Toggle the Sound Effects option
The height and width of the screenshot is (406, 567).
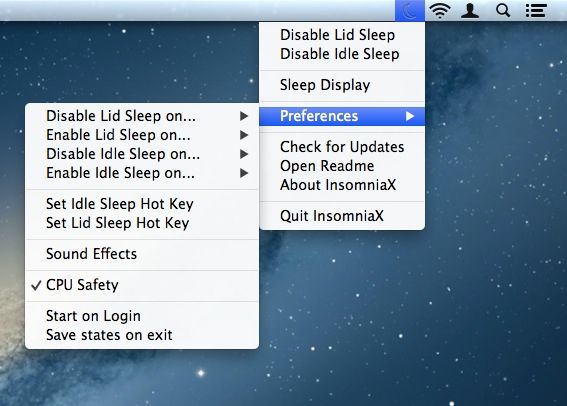click(142, 254)
